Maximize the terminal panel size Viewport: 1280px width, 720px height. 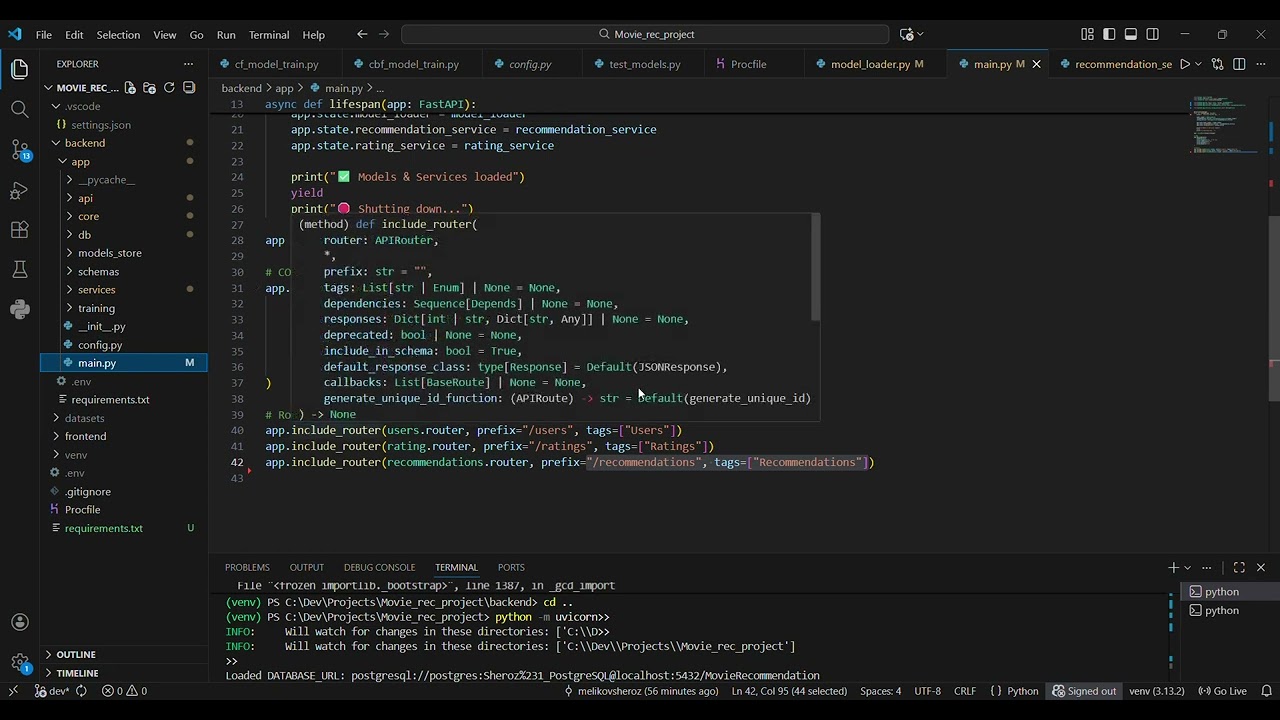click(x=1239, y=567)
